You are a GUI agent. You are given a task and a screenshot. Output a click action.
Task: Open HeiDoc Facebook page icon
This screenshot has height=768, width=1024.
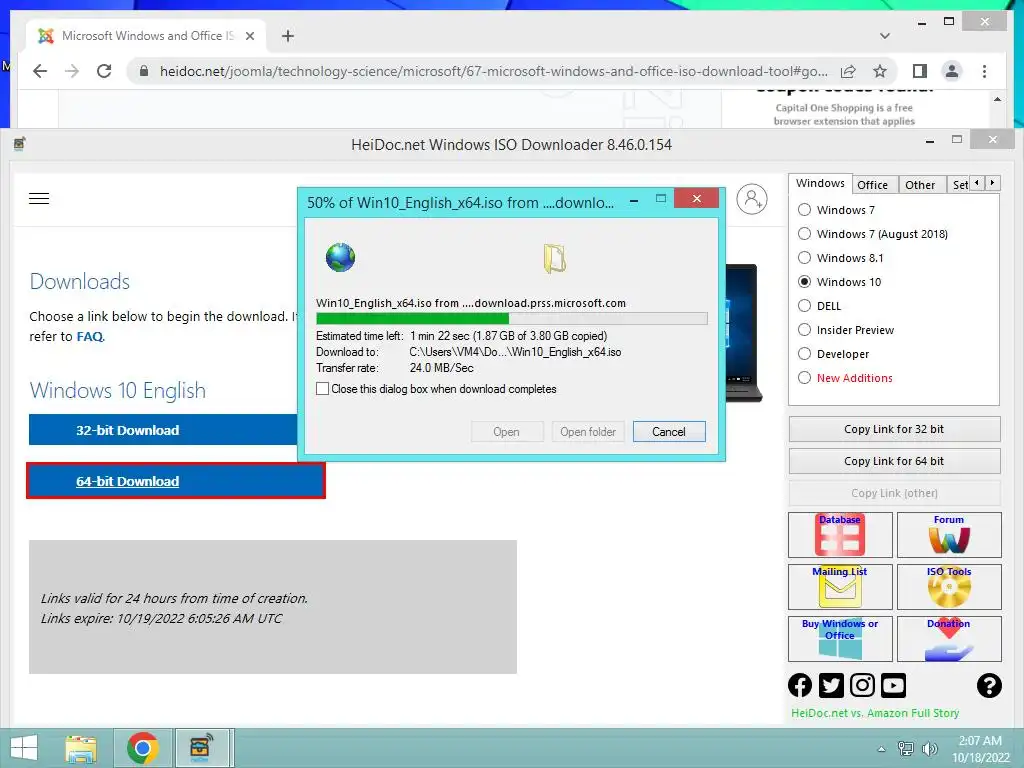(800, 685)
